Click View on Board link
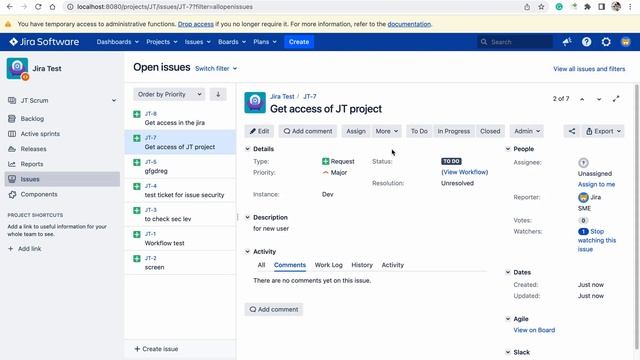 coord(534,330)
